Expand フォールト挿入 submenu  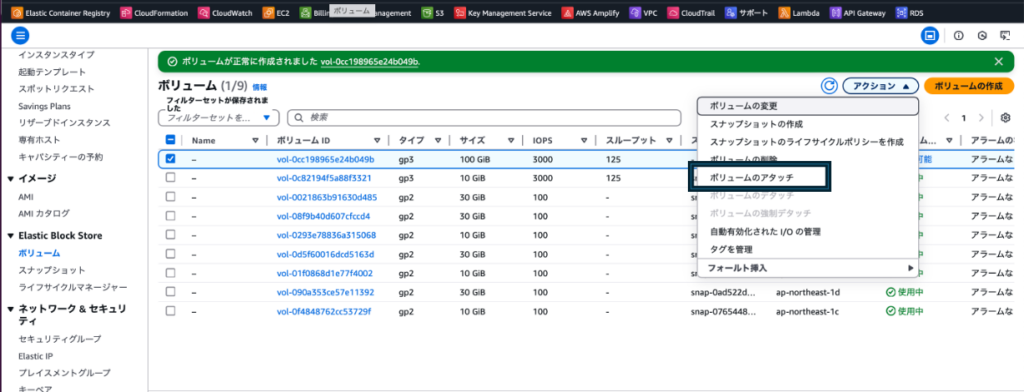[x=808, y=268]
